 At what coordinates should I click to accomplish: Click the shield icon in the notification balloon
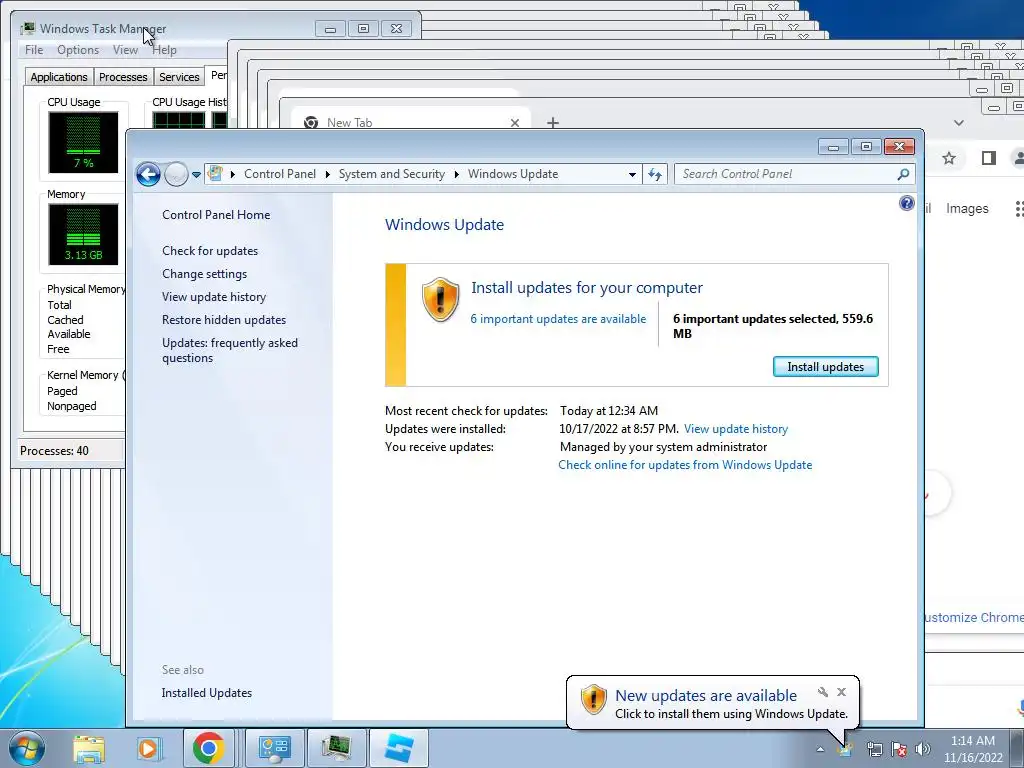pyautogui.click(x=594, y=699)
